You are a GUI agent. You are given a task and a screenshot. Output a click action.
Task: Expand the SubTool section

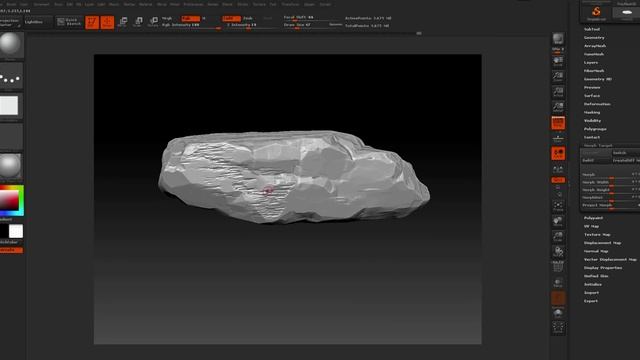pyautogui.click(x=592, y=29)
